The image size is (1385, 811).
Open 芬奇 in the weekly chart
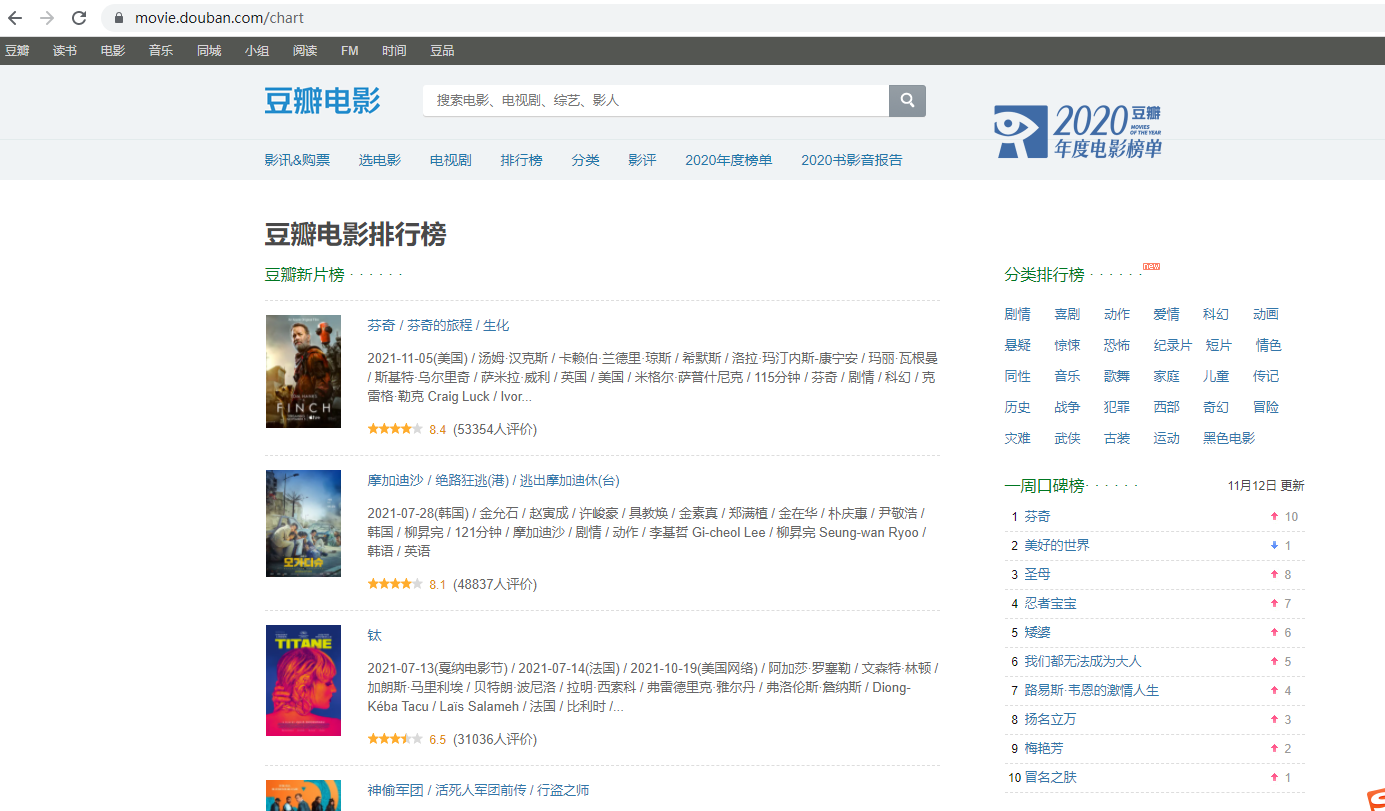(x=1037, y=516)
